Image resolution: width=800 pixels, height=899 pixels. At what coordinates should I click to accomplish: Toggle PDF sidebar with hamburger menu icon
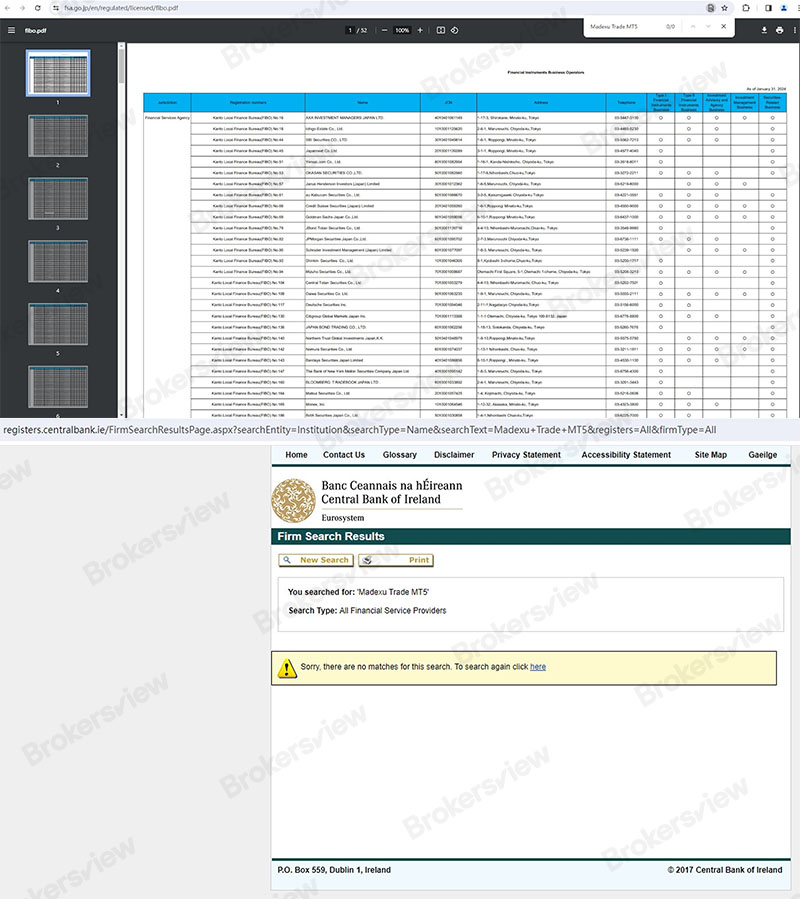click(11, 30)
